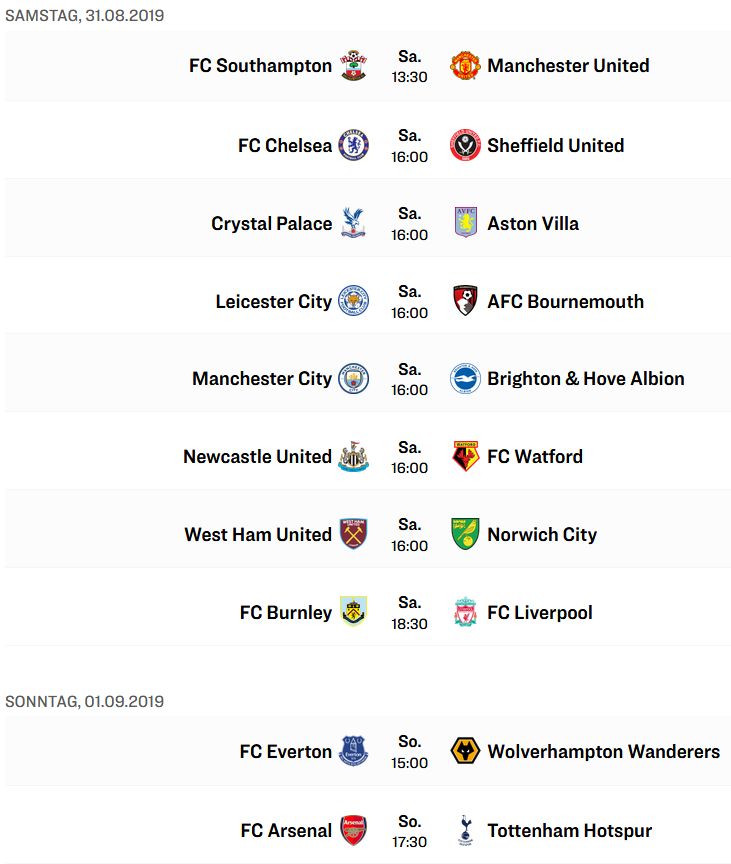Click the Sheffield United crest icon

(465, 145)
